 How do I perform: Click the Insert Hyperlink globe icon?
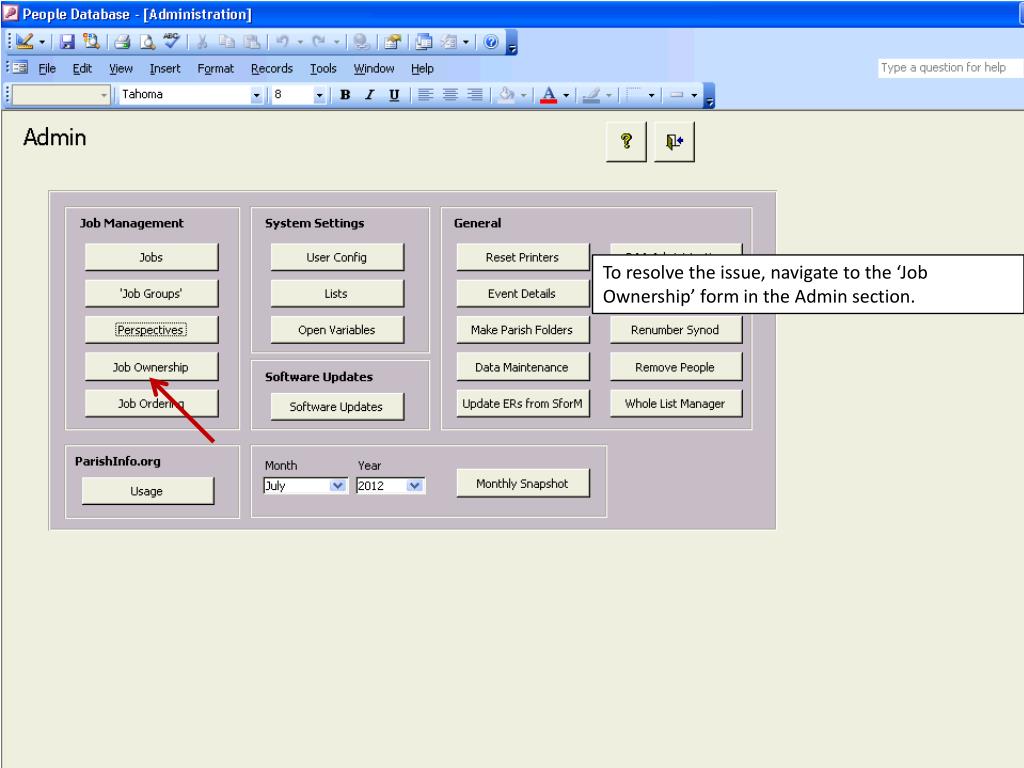[x=360, y=42]
